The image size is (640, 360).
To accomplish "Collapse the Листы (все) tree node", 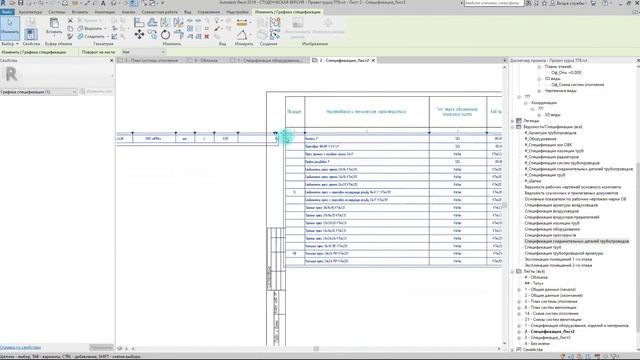I will click(x=513, y=271).
